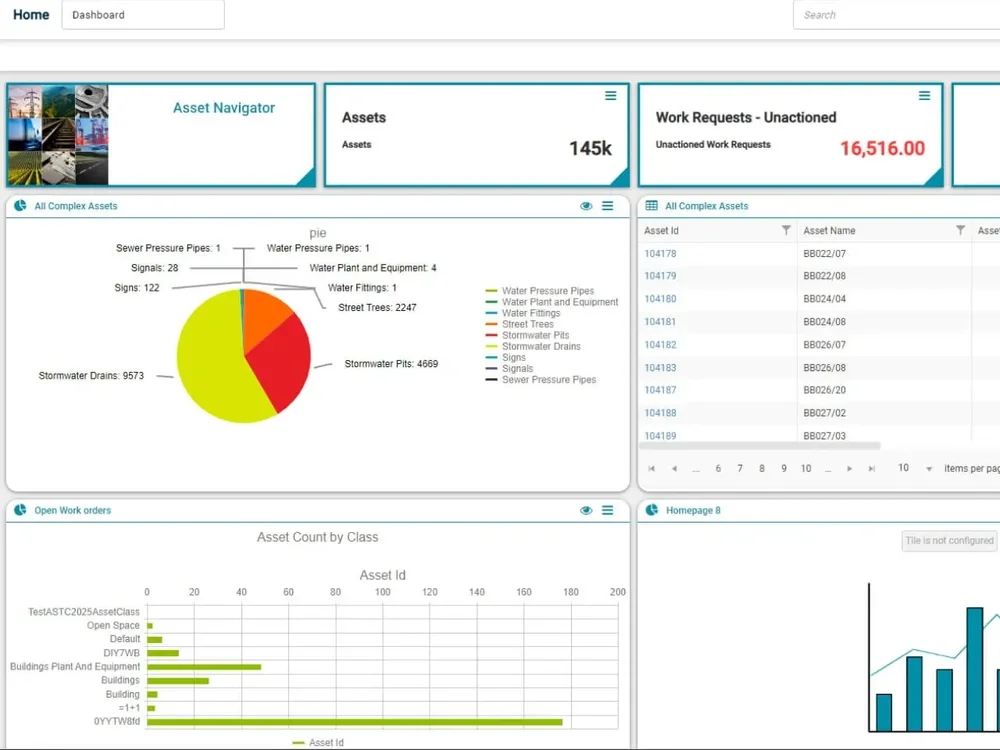Open the All Complex Assets pie chart menu
This screenshot has height=750, width=1000.
[607, 206]
